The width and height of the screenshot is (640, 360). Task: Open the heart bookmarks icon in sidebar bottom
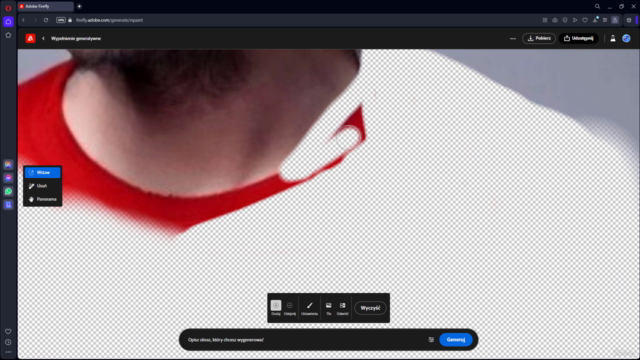click(x=8, y=331)
